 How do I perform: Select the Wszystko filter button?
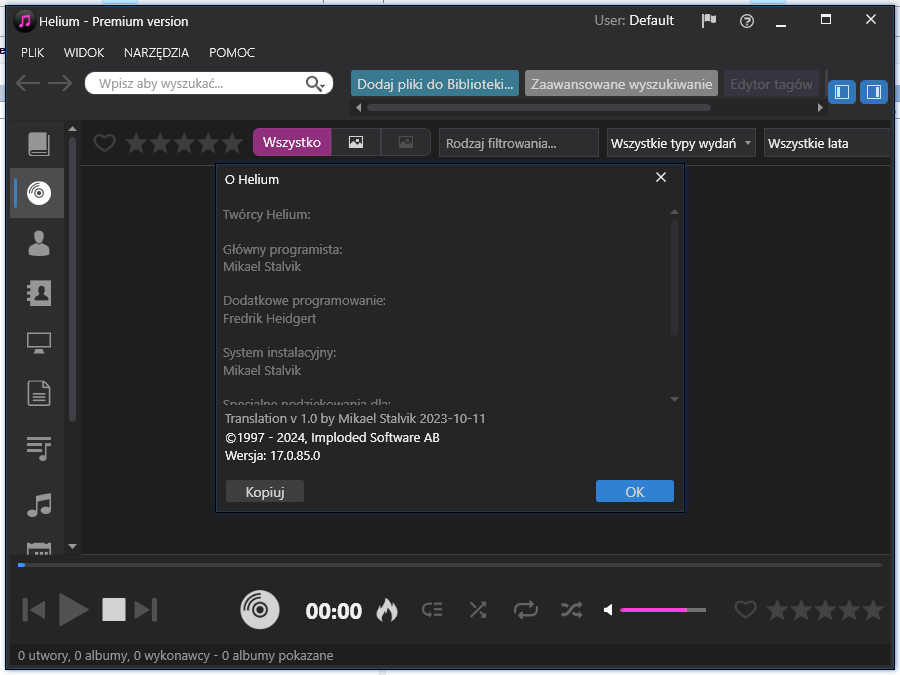pos(292,142)
